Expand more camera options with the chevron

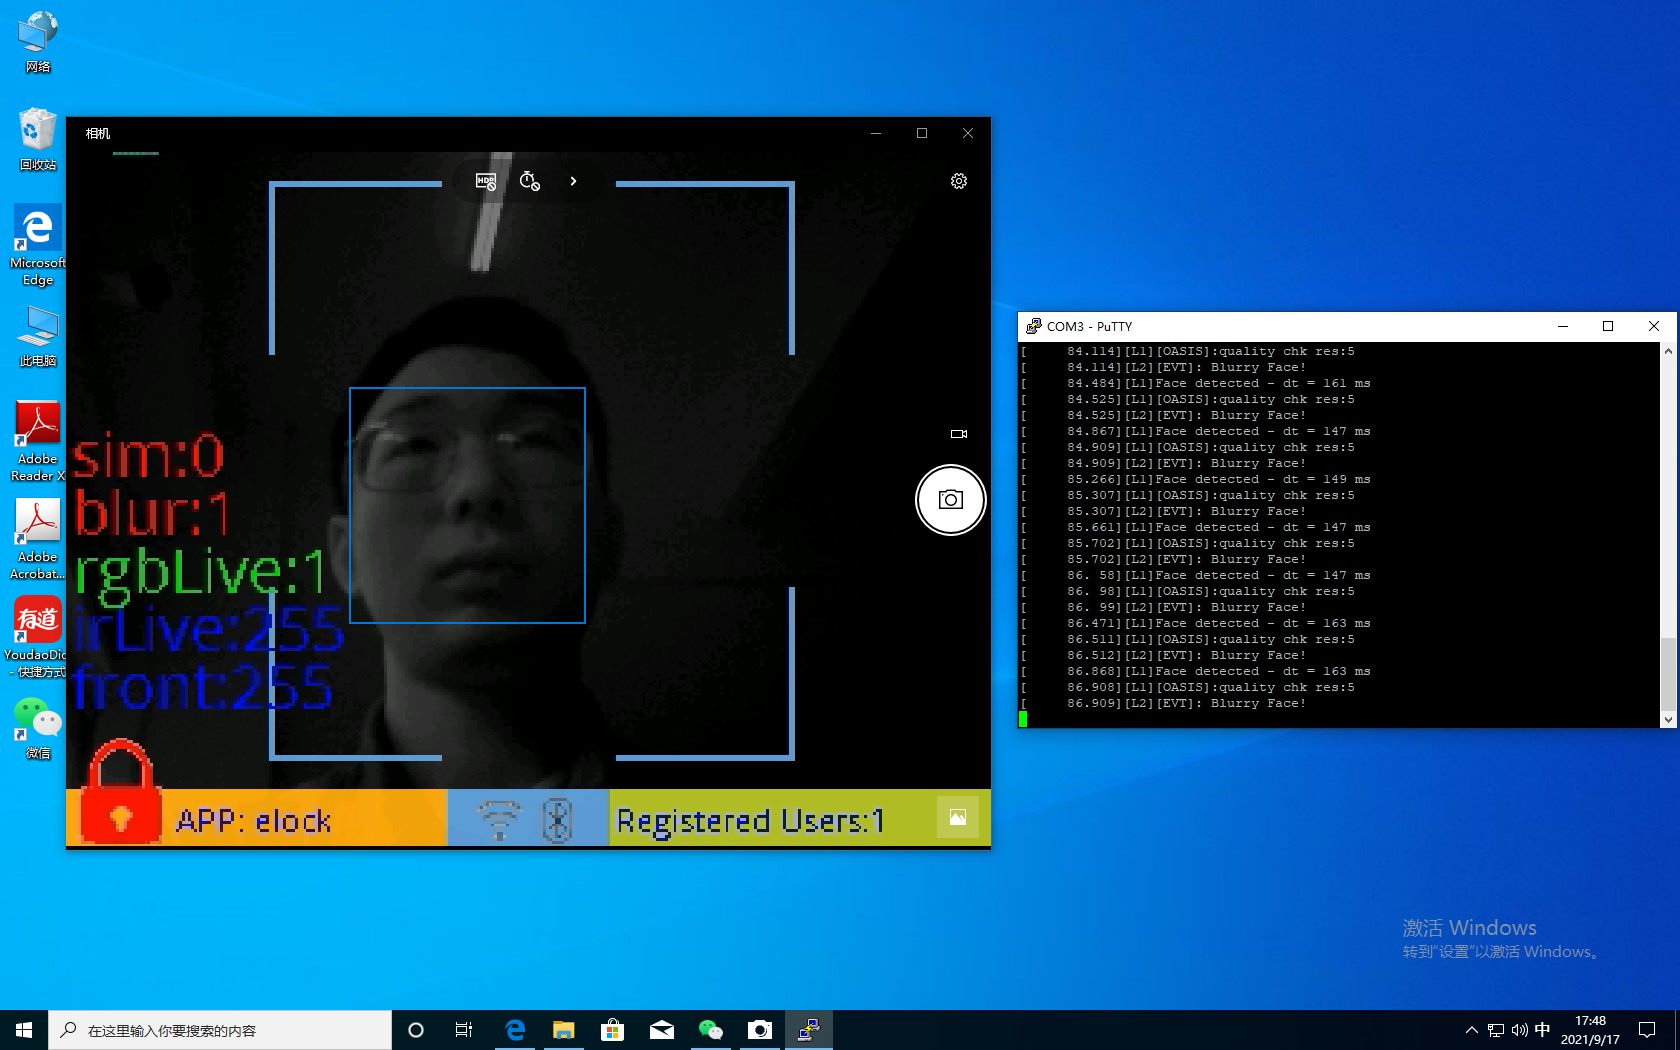tap(573, 181)
